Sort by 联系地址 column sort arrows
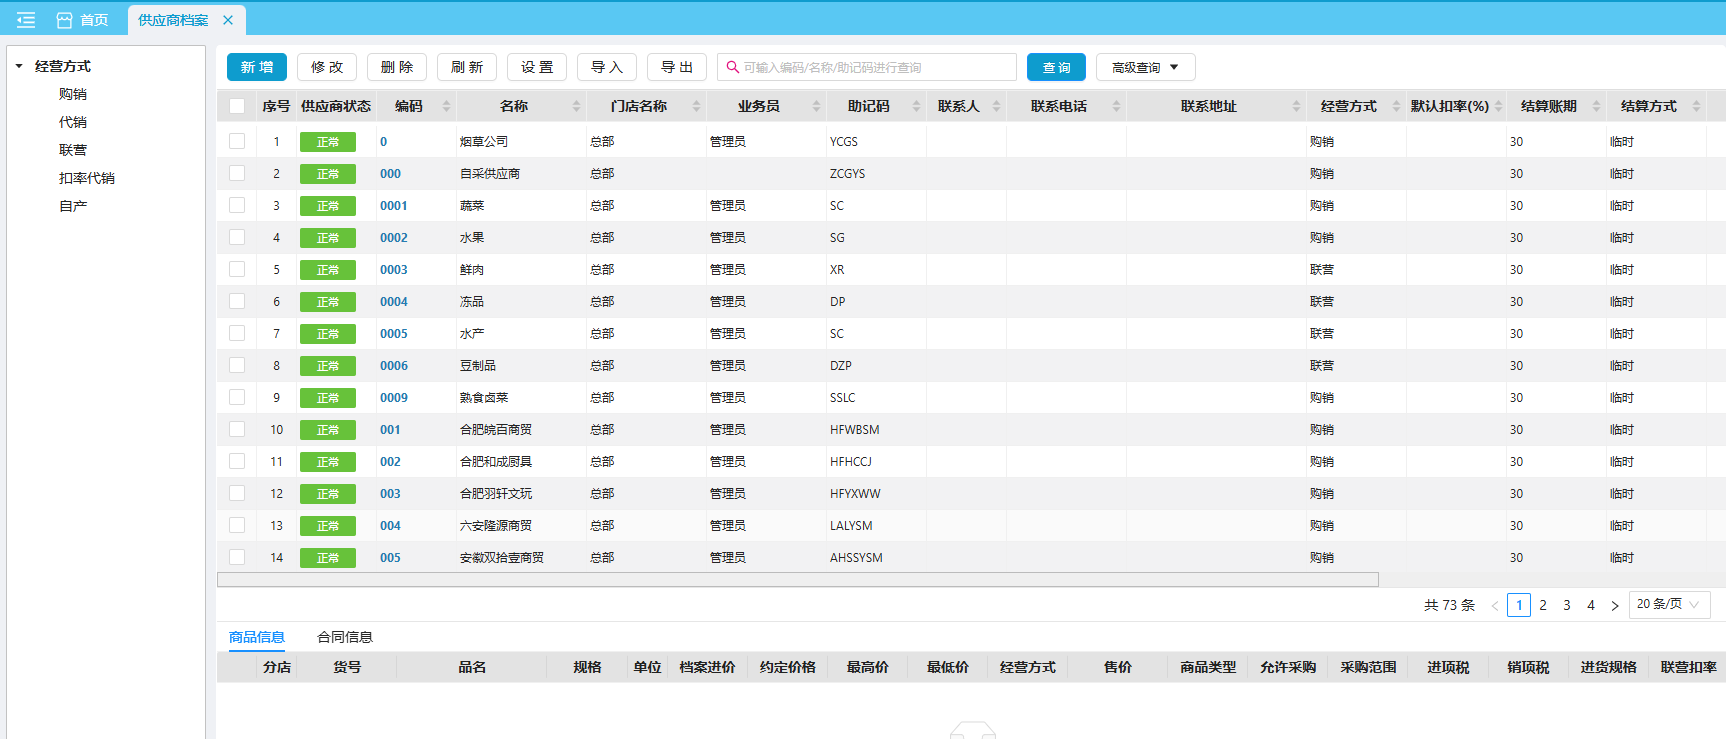Viewport: 1726px width, 739px height. 1296,106
